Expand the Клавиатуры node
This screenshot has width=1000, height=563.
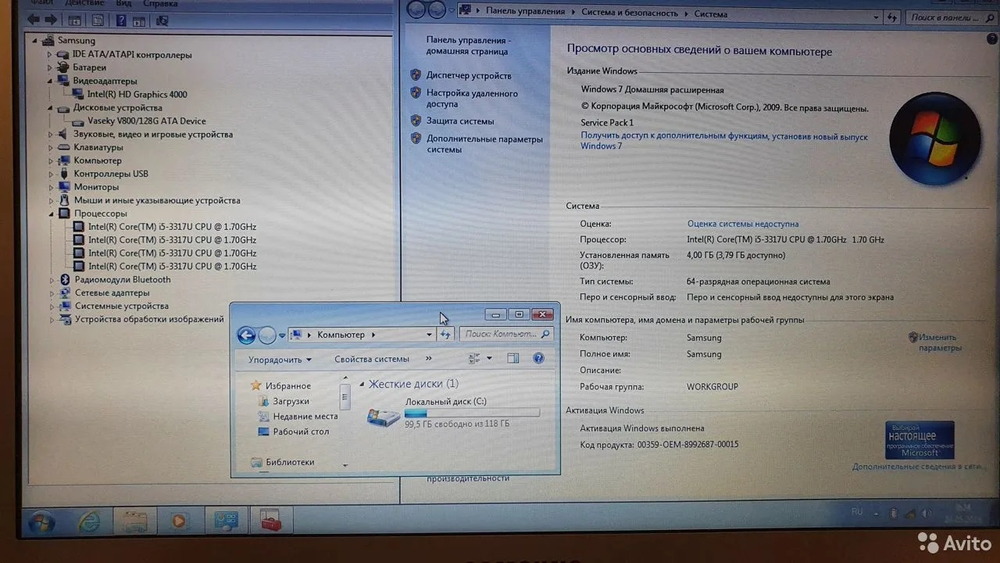pos(50,147)
